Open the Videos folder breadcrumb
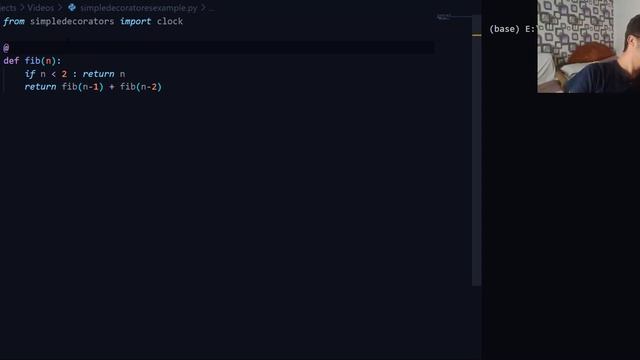Viewport: 640px width, 360px height. pos(40,8)
